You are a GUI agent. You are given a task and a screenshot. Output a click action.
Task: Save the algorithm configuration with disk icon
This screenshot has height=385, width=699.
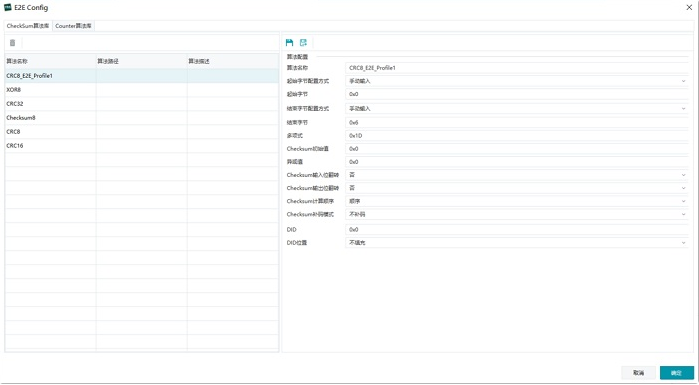[289, 43]
